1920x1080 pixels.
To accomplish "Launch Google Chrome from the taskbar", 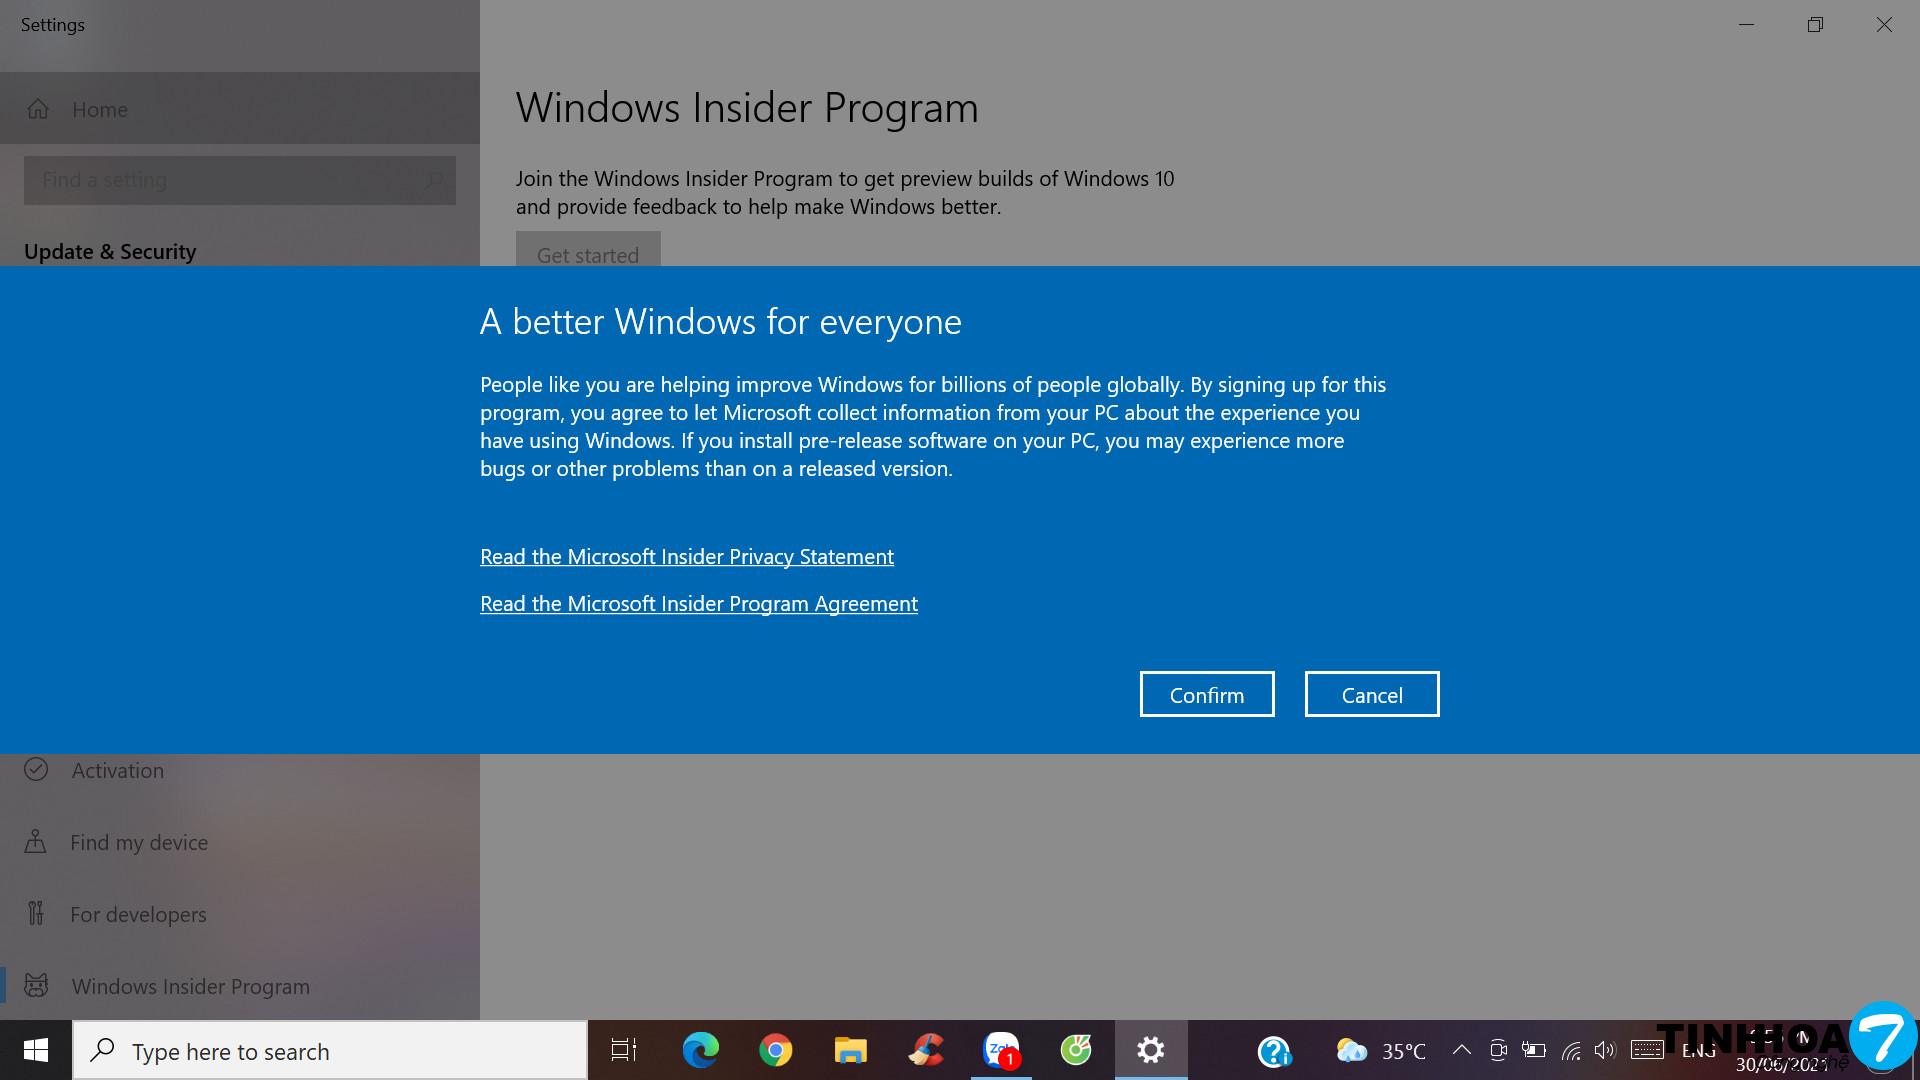I will (x=775, y=1050).
